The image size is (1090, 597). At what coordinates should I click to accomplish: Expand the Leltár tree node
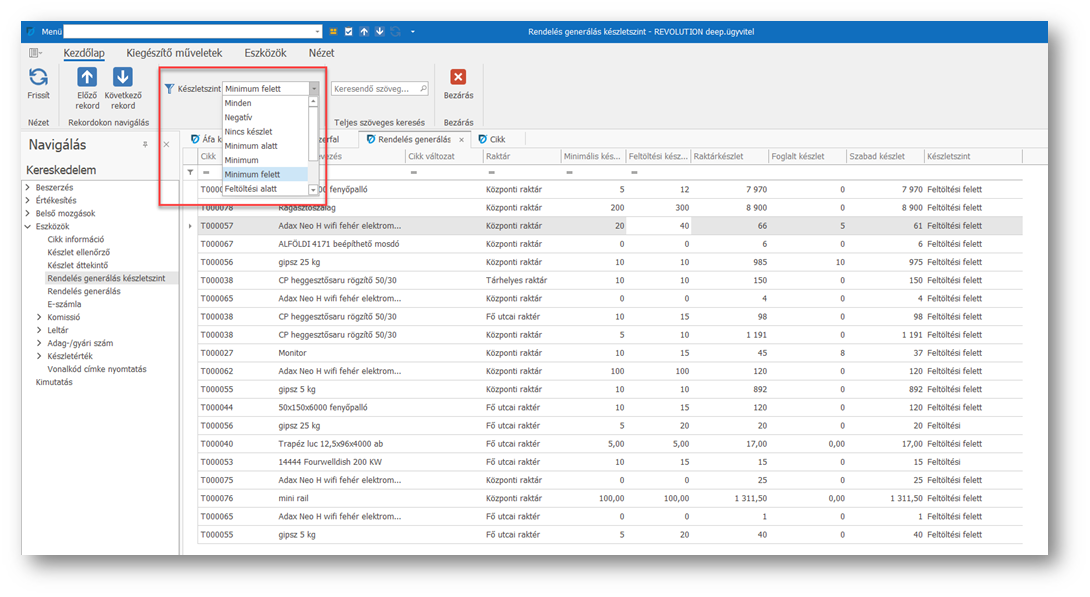(40, 330)
